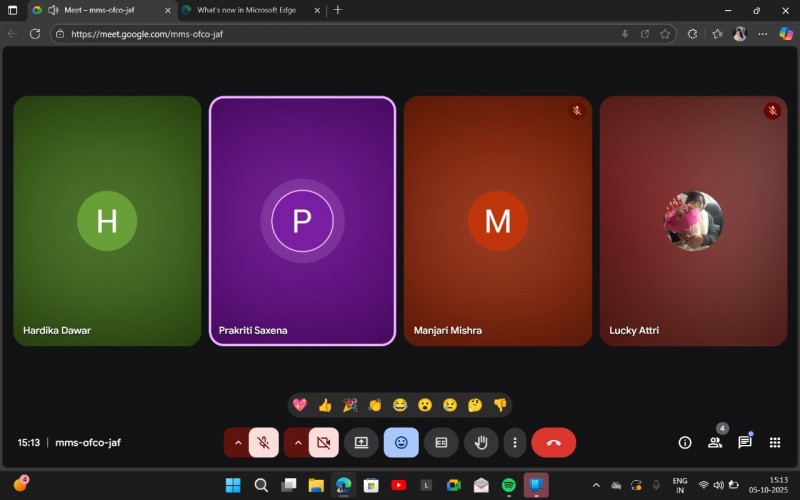This screenshot has width=800, height=500.
Task: Raise hand in the meeting
Action: [x=481, y=442]
